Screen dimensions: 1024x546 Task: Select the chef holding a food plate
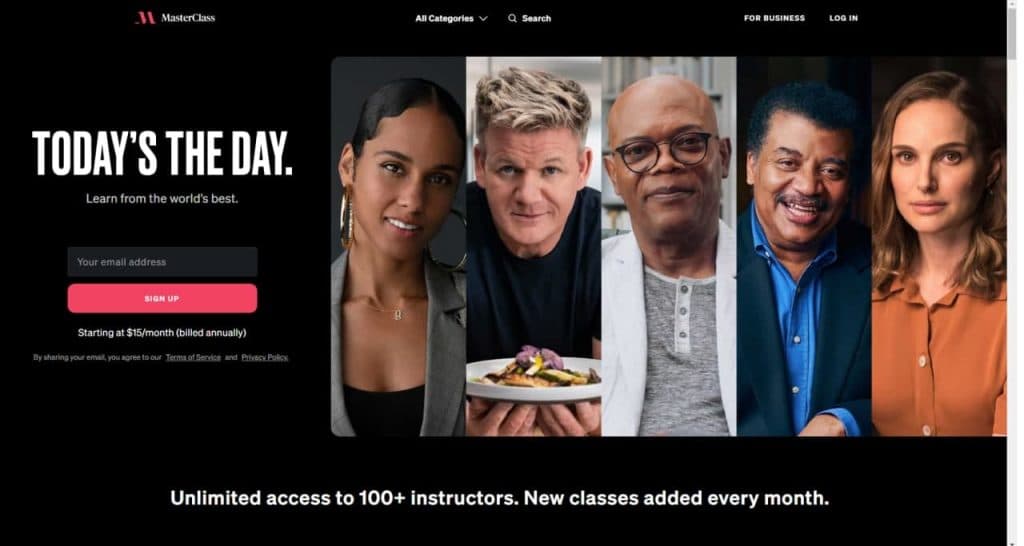(534, 246)
